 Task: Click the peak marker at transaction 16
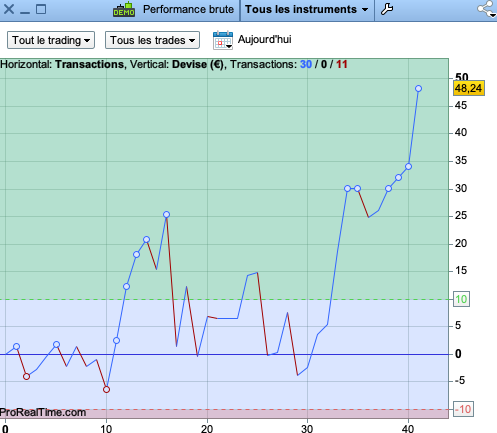click(166, 214)
